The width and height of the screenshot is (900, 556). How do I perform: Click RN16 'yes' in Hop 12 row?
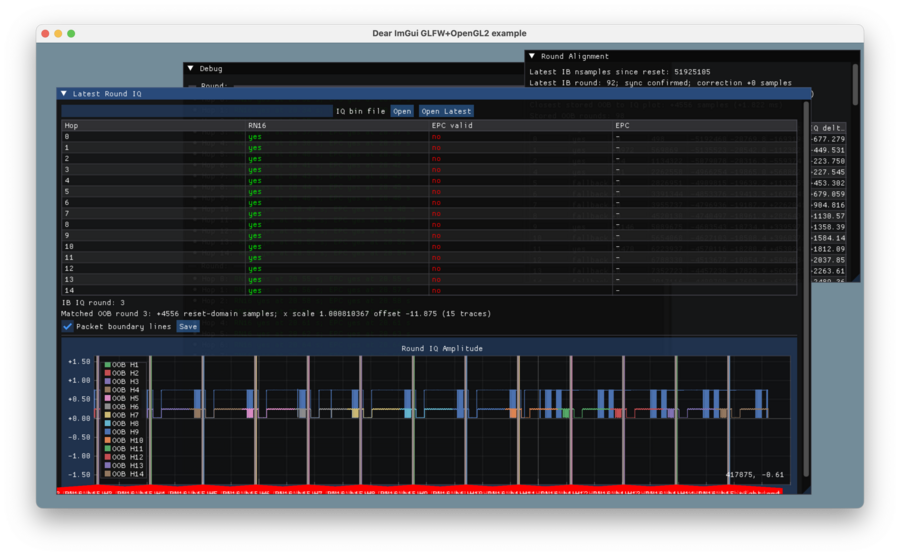click(x=255, y=269)
